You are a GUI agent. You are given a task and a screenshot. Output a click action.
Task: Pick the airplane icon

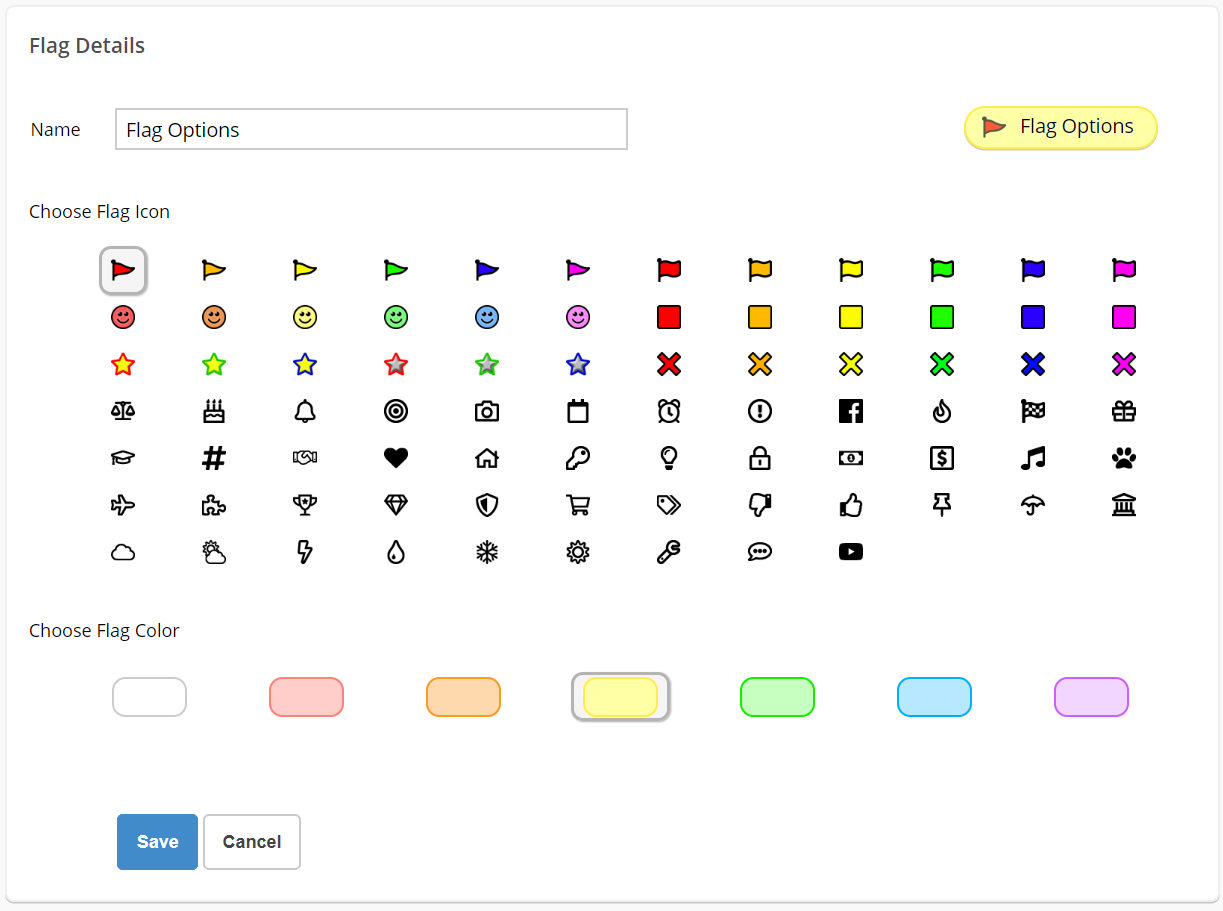[x=123, y=505]
